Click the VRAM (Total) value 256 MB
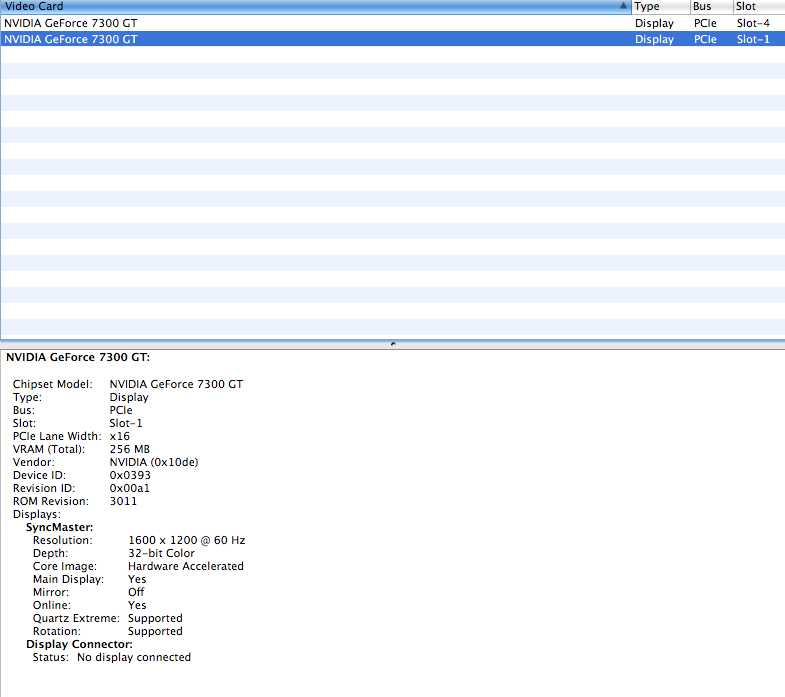Image resolution: width=785 pixels, height=697 pixels. (130, 449)
